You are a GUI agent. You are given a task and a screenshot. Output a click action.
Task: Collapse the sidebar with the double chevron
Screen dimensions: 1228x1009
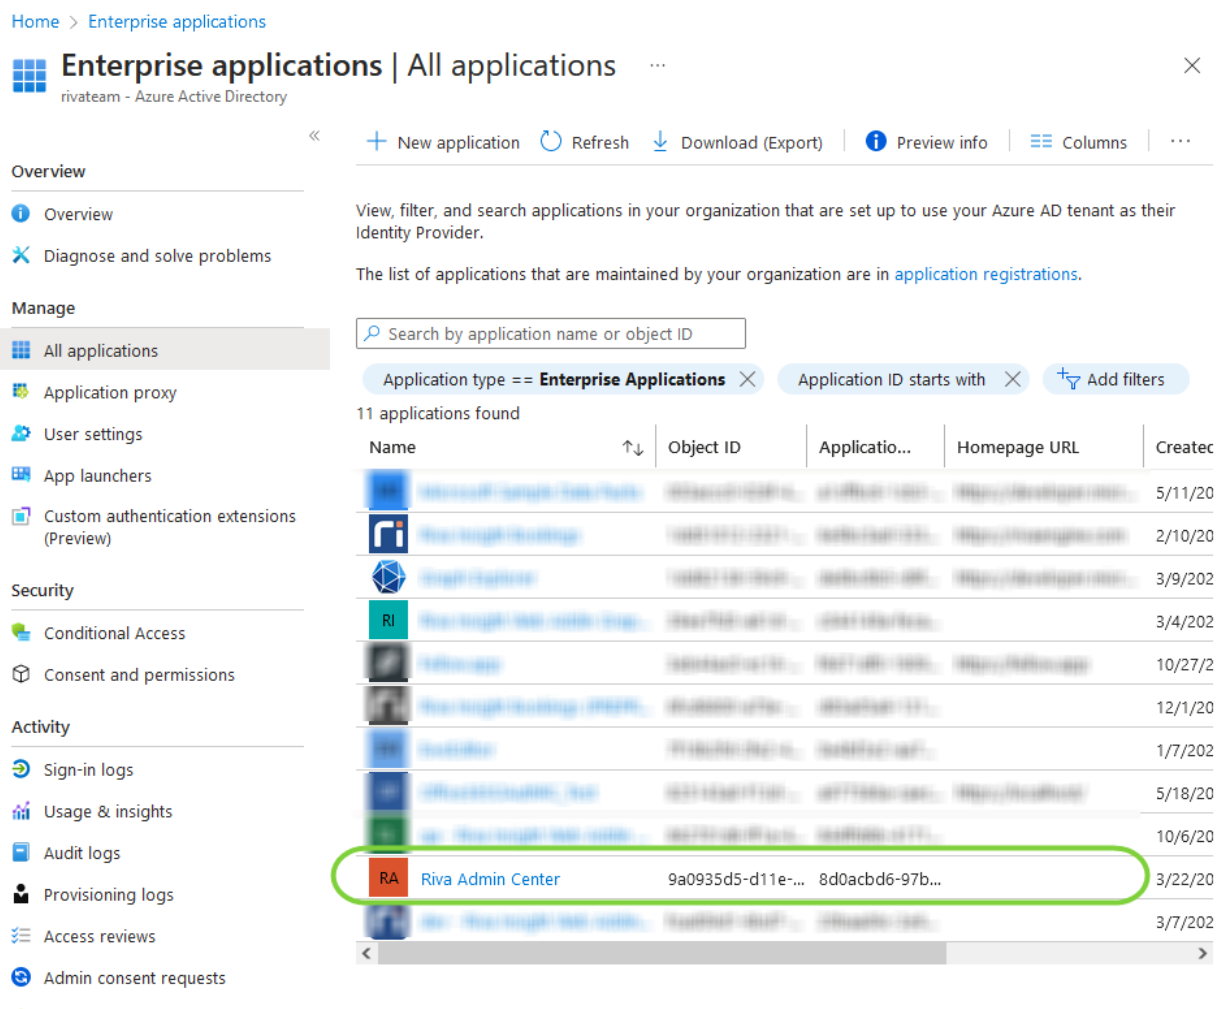[314, 135]
